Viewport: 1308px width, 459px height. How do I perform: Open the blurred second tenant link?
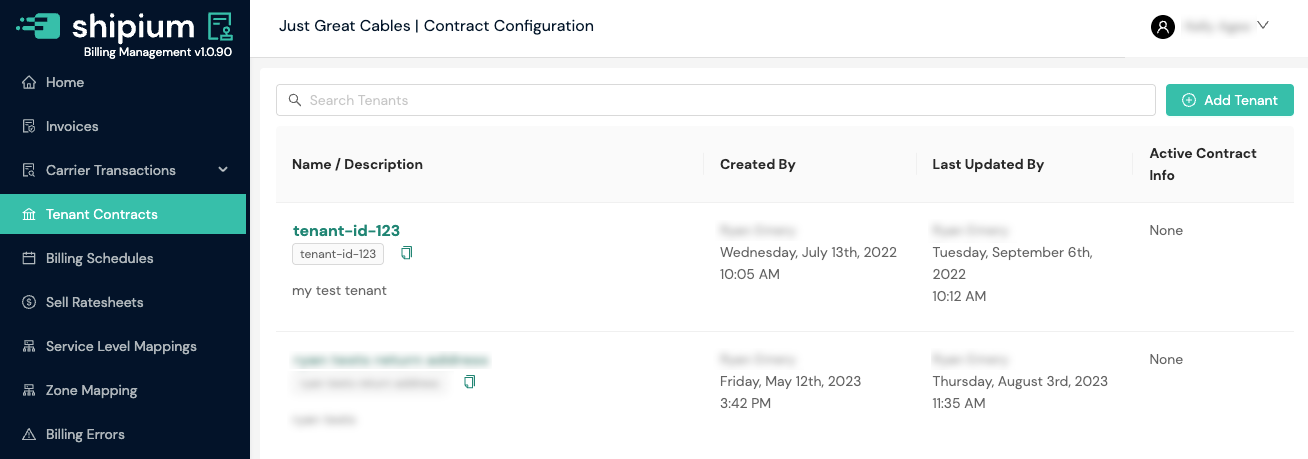point(390,359)
